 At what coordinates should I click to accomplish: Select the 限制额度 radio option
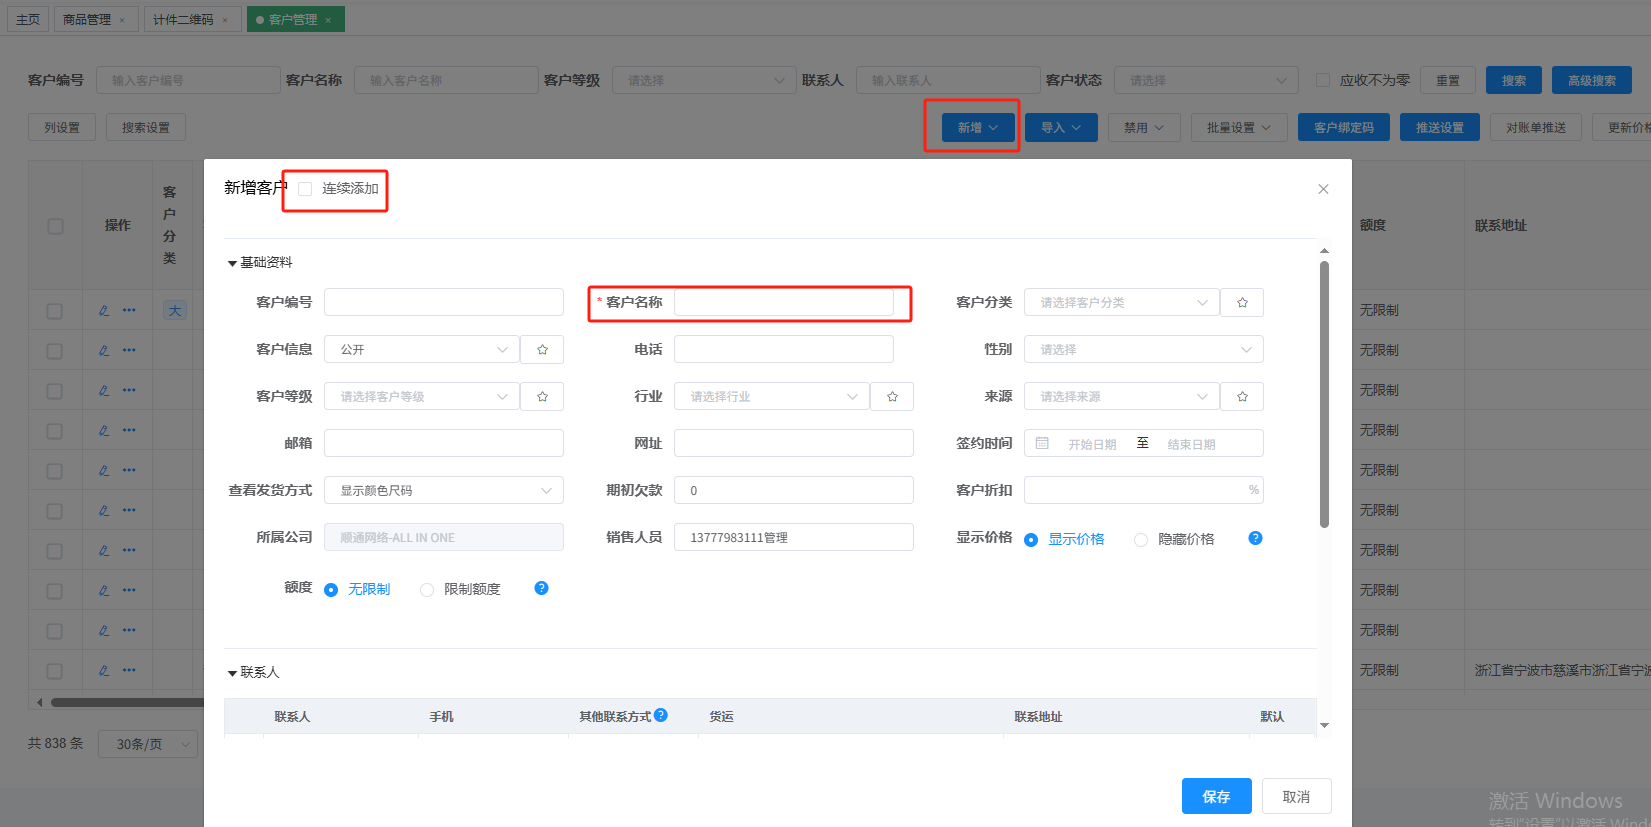point(427,590)
